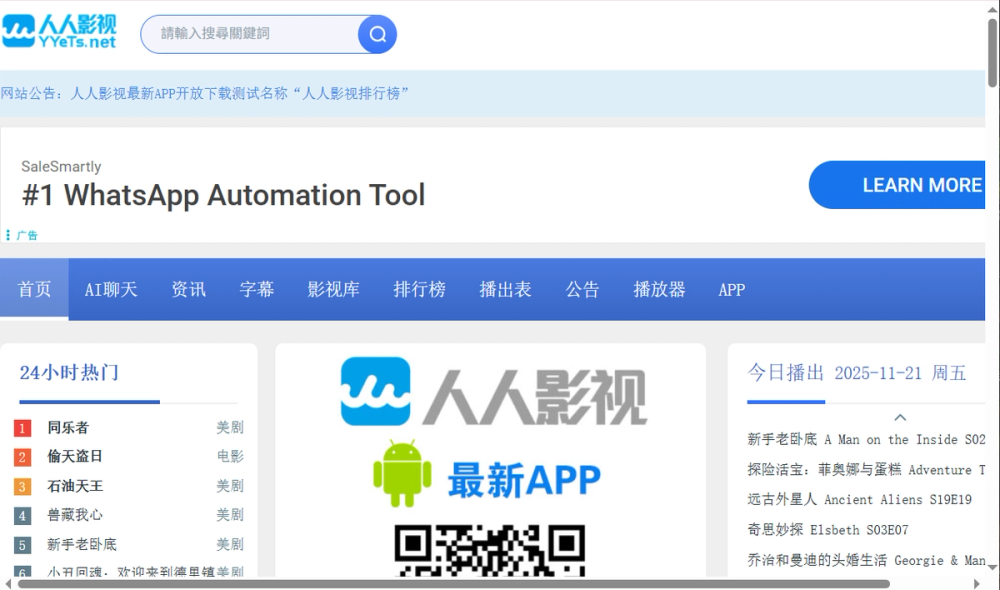Viewport: 1000px width, 590px height.
Task: Open the 播放器 navigation tab
Action: tap(659, 290)
